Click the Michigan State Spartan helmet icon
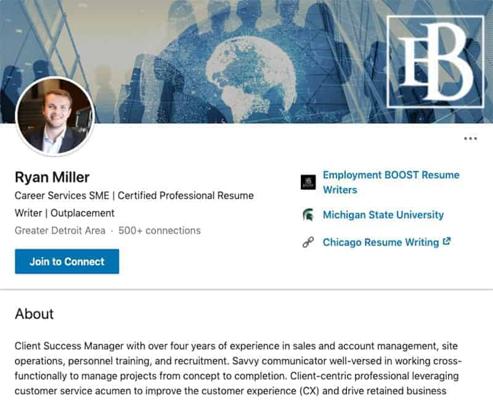 coord(308,215)
